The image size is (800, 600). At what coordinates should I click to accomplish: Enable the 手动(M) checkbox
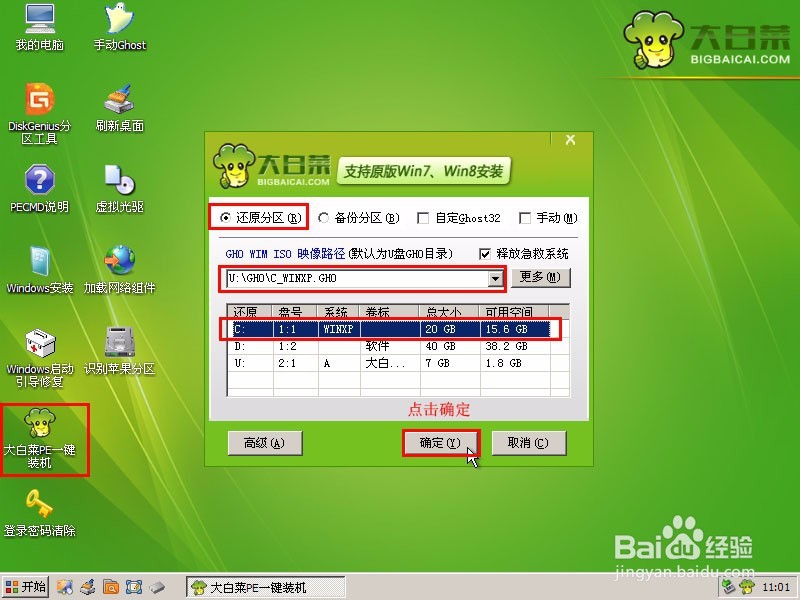[x=524, y=218]
